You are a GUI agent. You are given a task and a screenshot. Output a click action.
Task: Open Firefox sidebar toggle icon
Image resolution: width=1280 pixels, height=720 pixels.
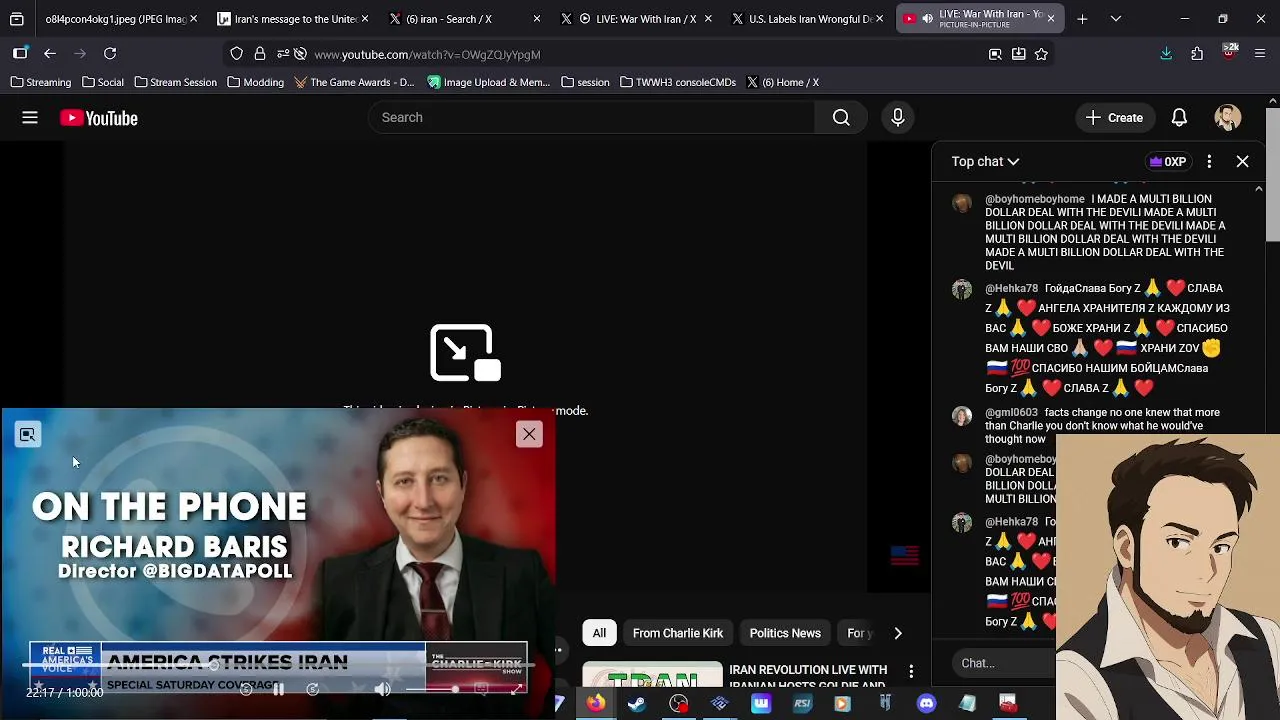click(x=20, y=54)
